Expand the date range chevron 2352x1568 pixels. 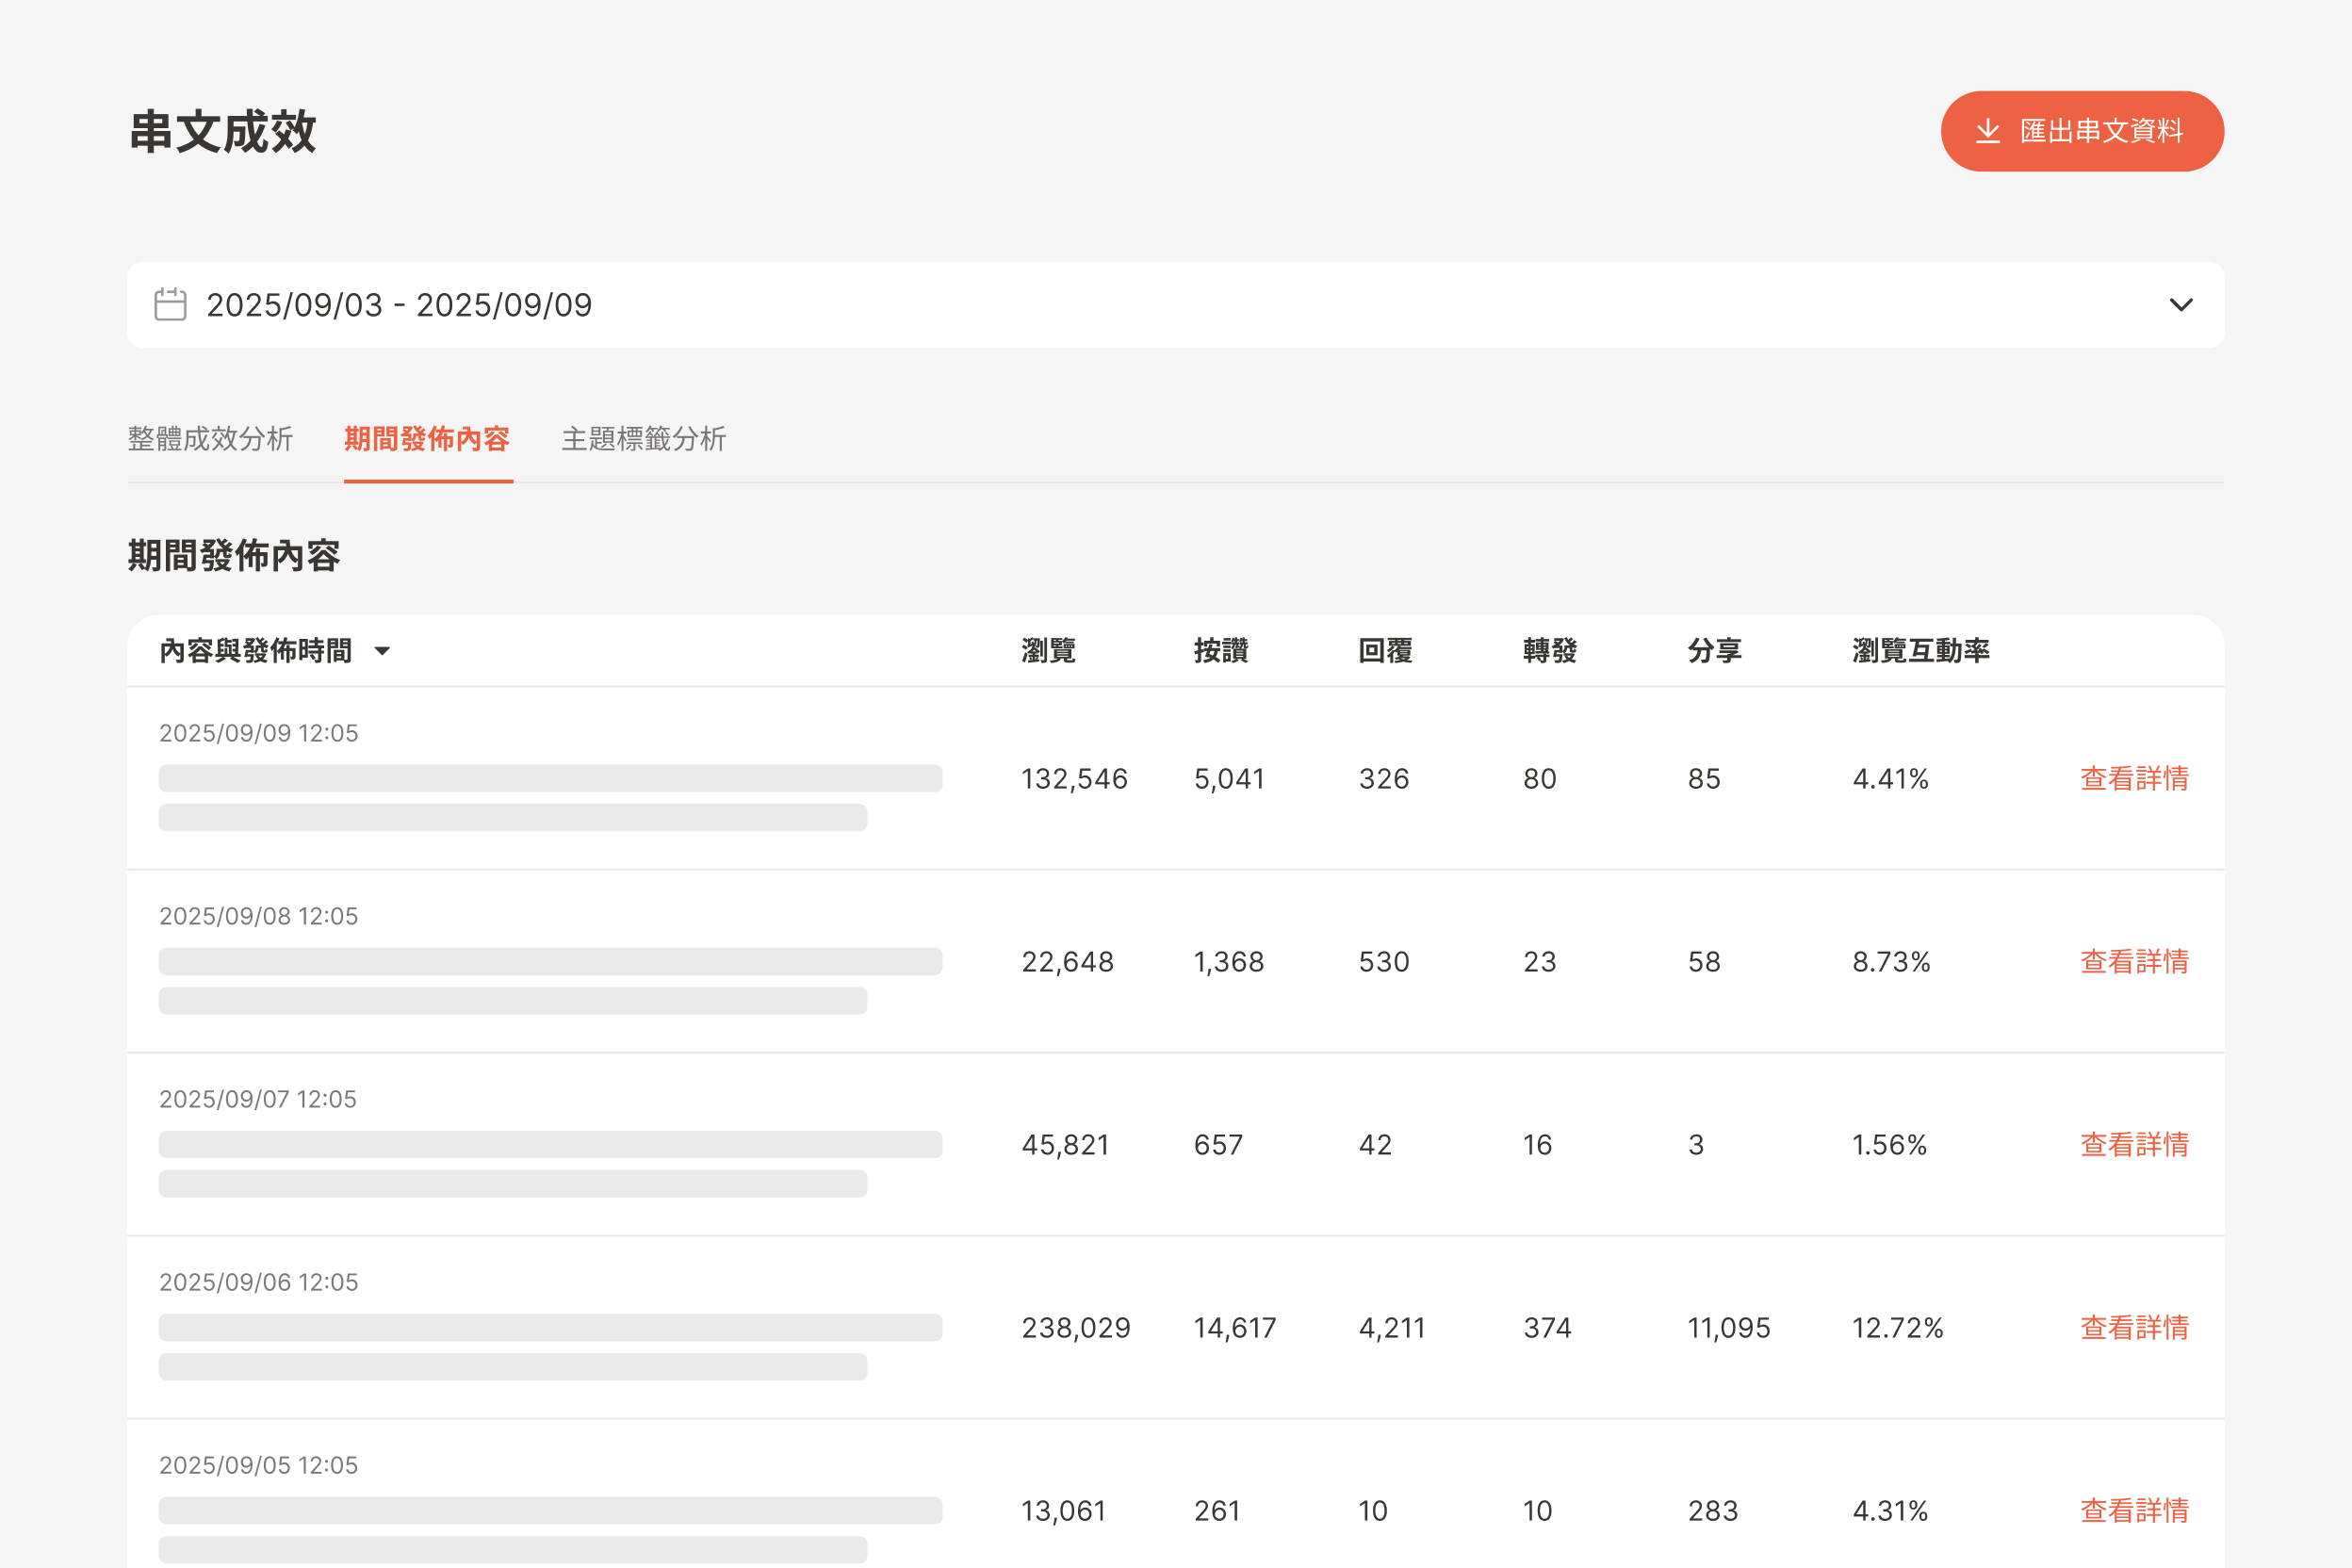click(x=2181, y=305)
